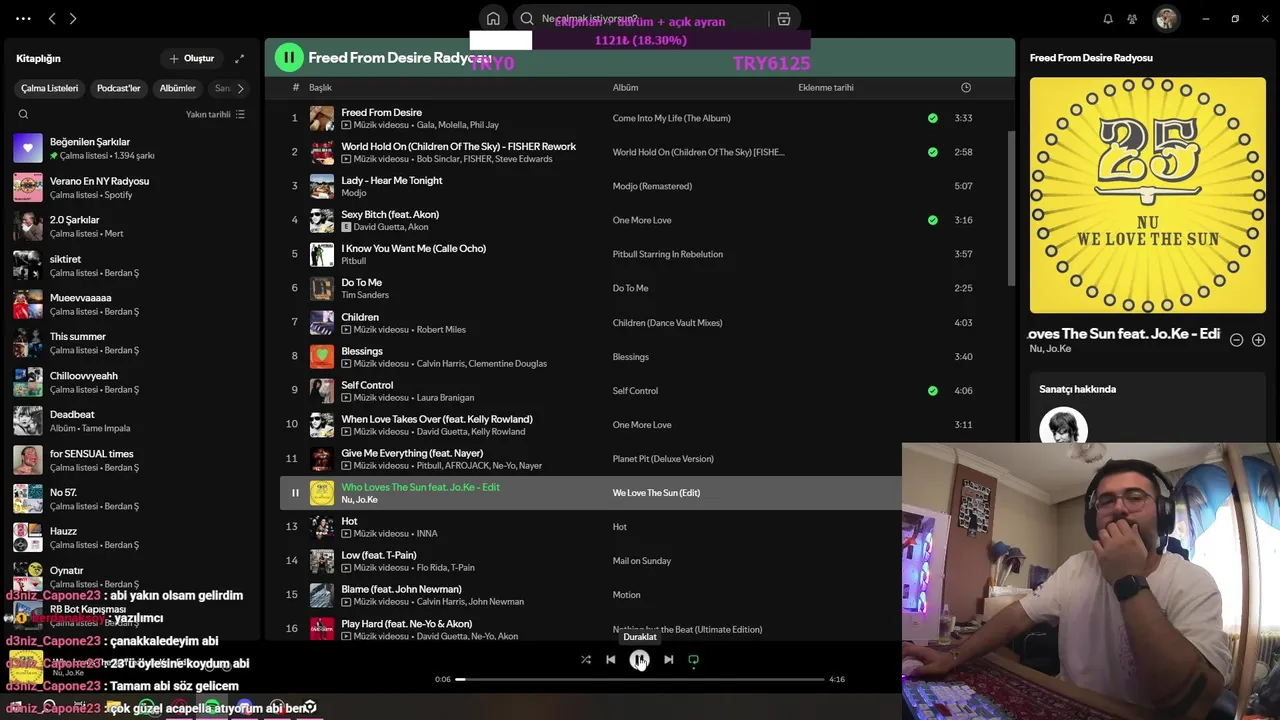Add current song with plus circle icon
The image size is (1280, 720).
click(x=1258, y=340)
